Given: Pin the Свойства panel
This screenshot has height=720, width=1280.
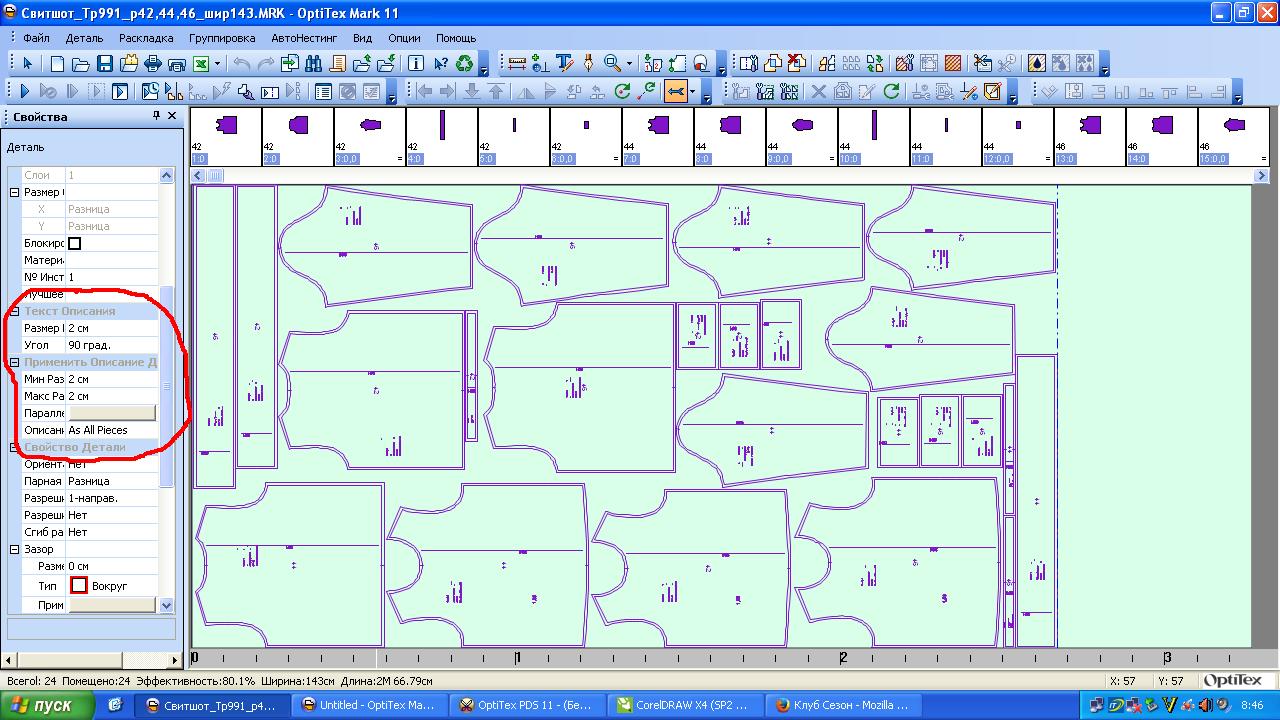Looking at the screenshot, I should (156, 116).
